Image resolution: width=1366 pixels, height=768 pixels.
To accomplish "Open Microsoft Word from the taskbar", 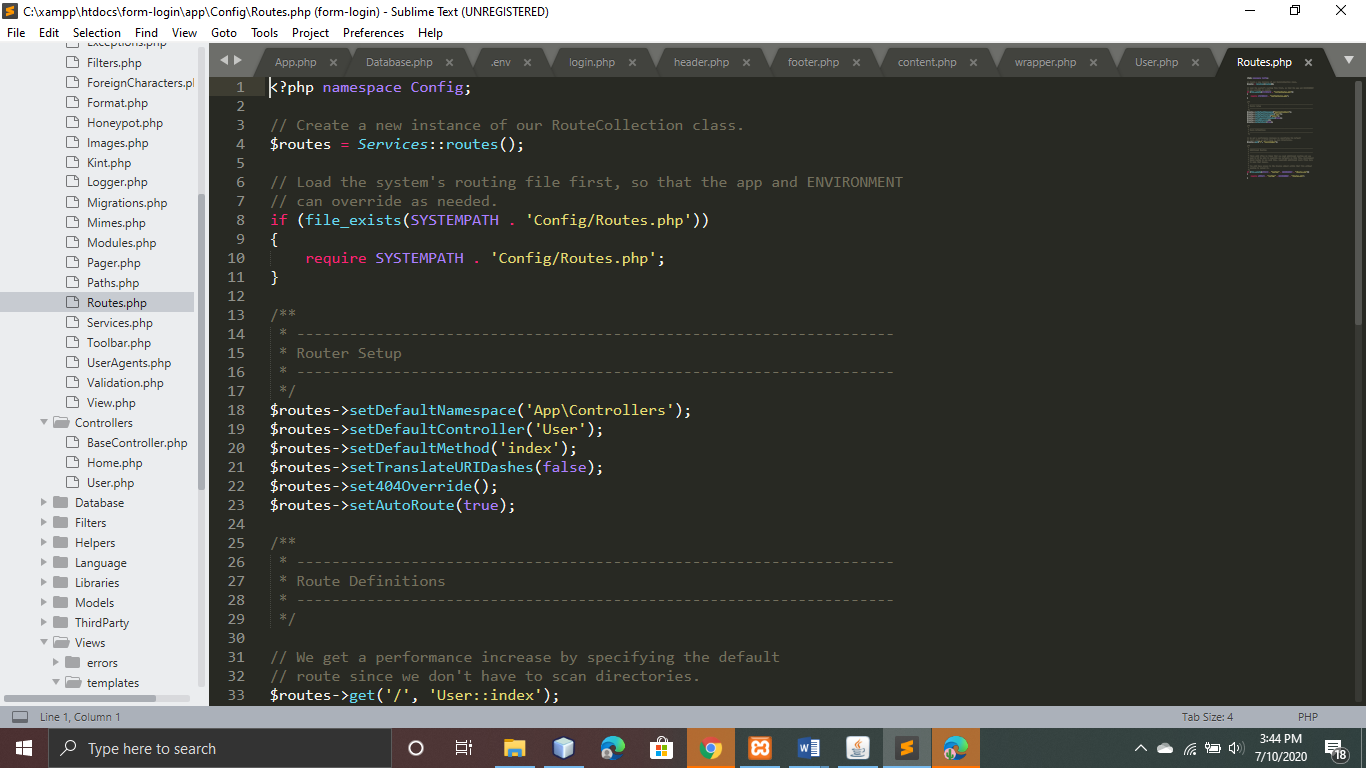I will 809,748.
